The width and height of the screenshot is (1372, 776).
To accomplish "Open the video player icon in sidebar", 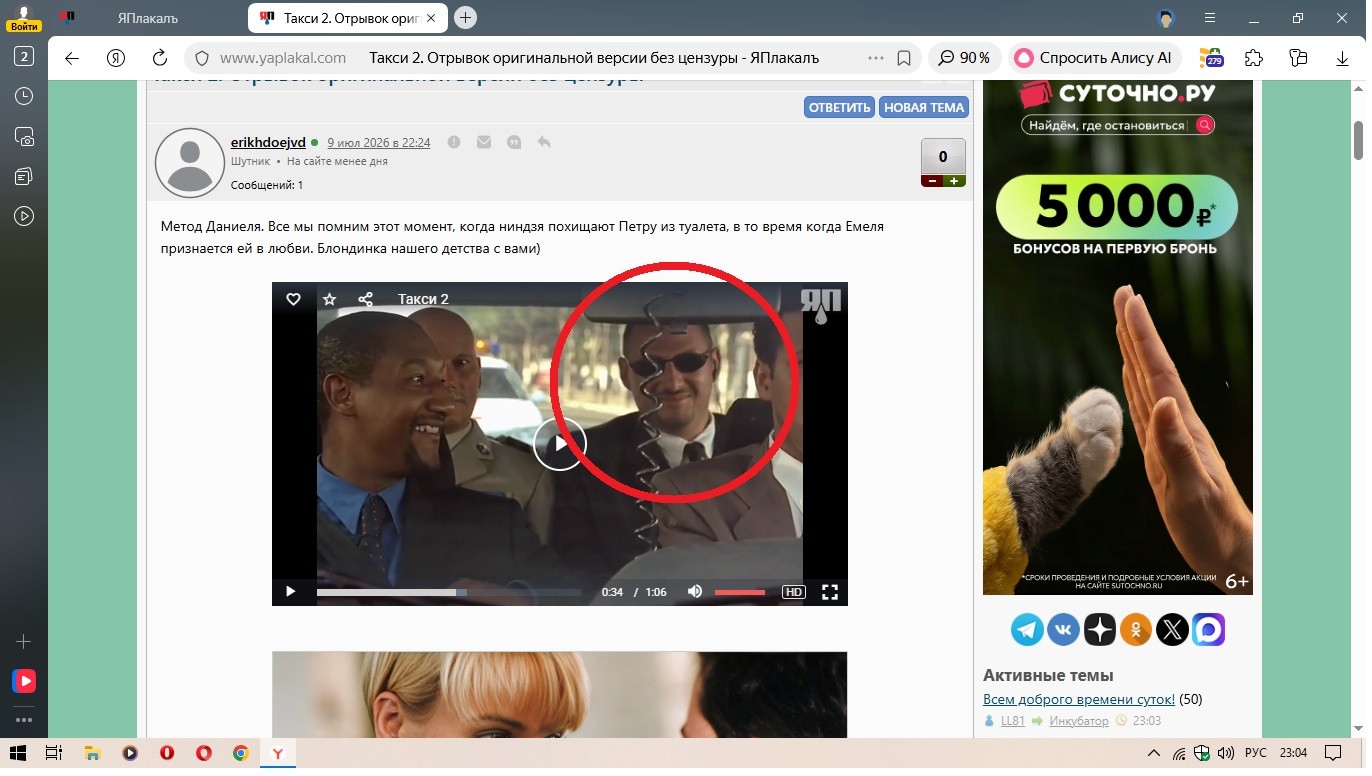I will 24,216.
